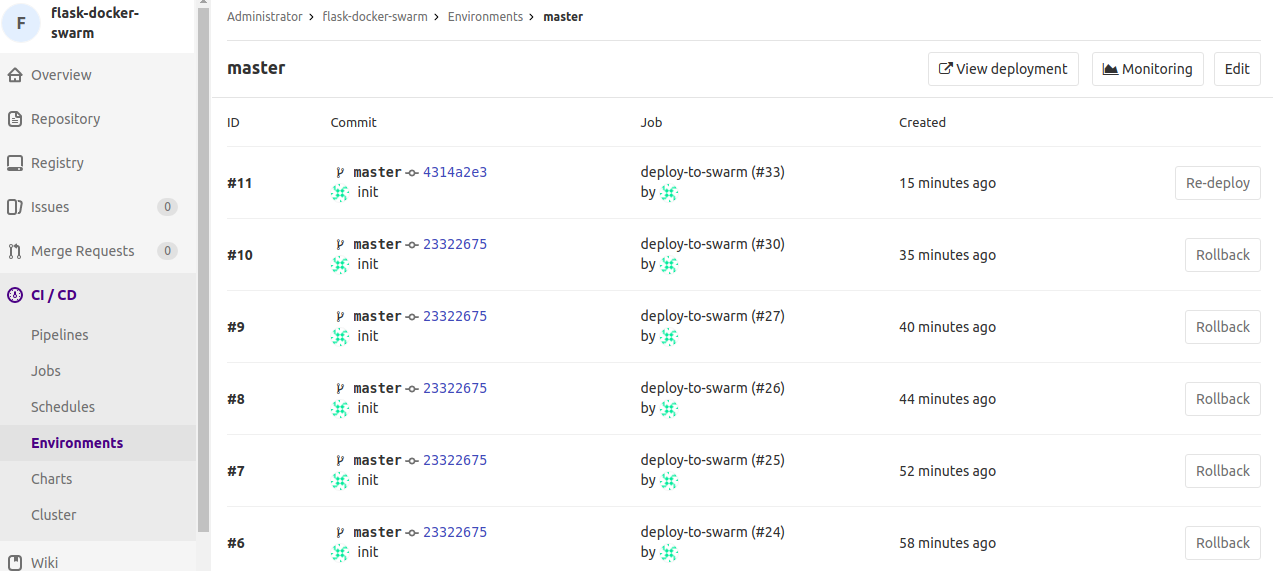Rollback to deployment #8

pos(1222,399)
